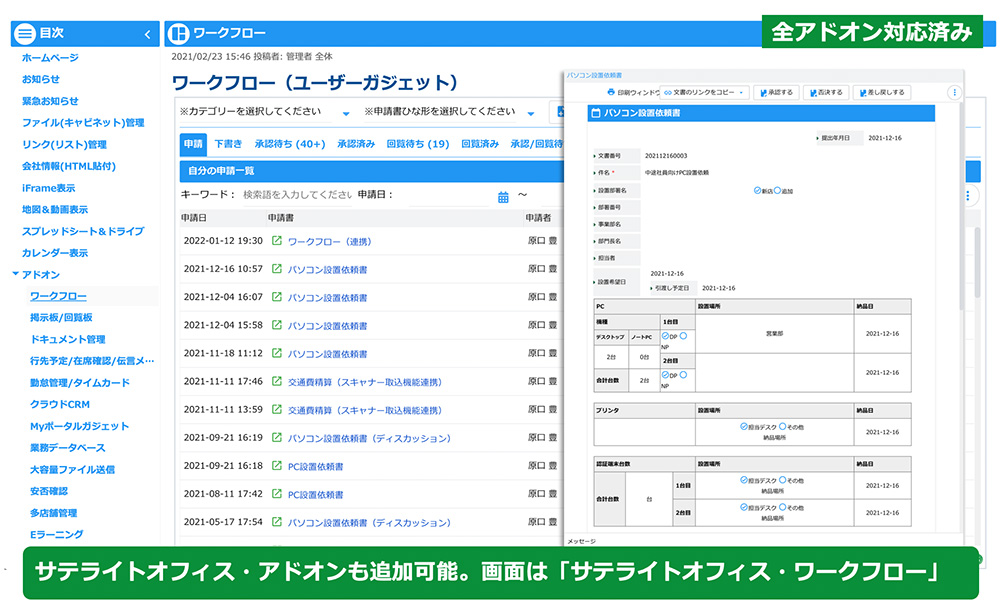Select クラウドCRM in the sidebar
The height and width of the screenshot is (608, 1000).
tap(60, 404)
